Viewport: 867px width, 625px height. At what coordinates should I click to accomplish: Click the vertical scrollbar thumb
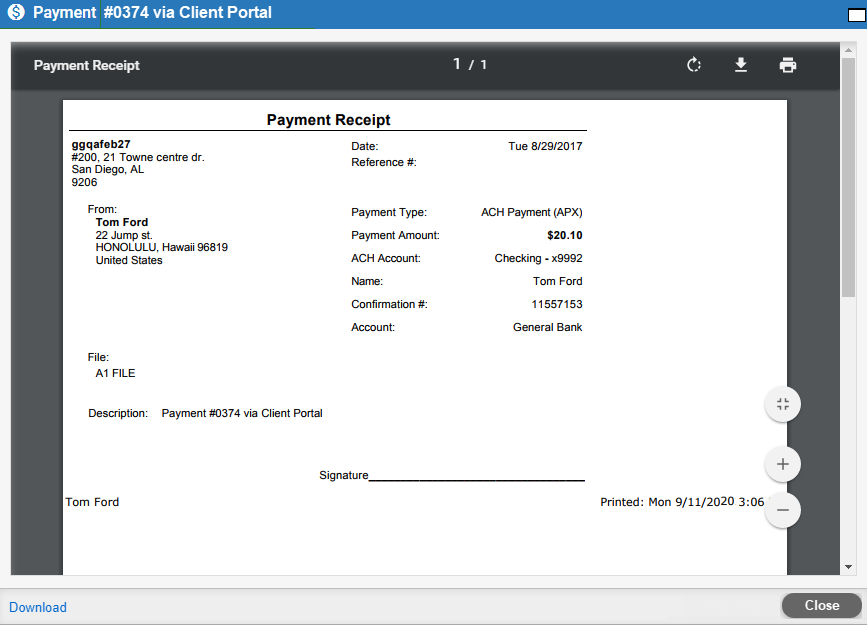[848, 177]
